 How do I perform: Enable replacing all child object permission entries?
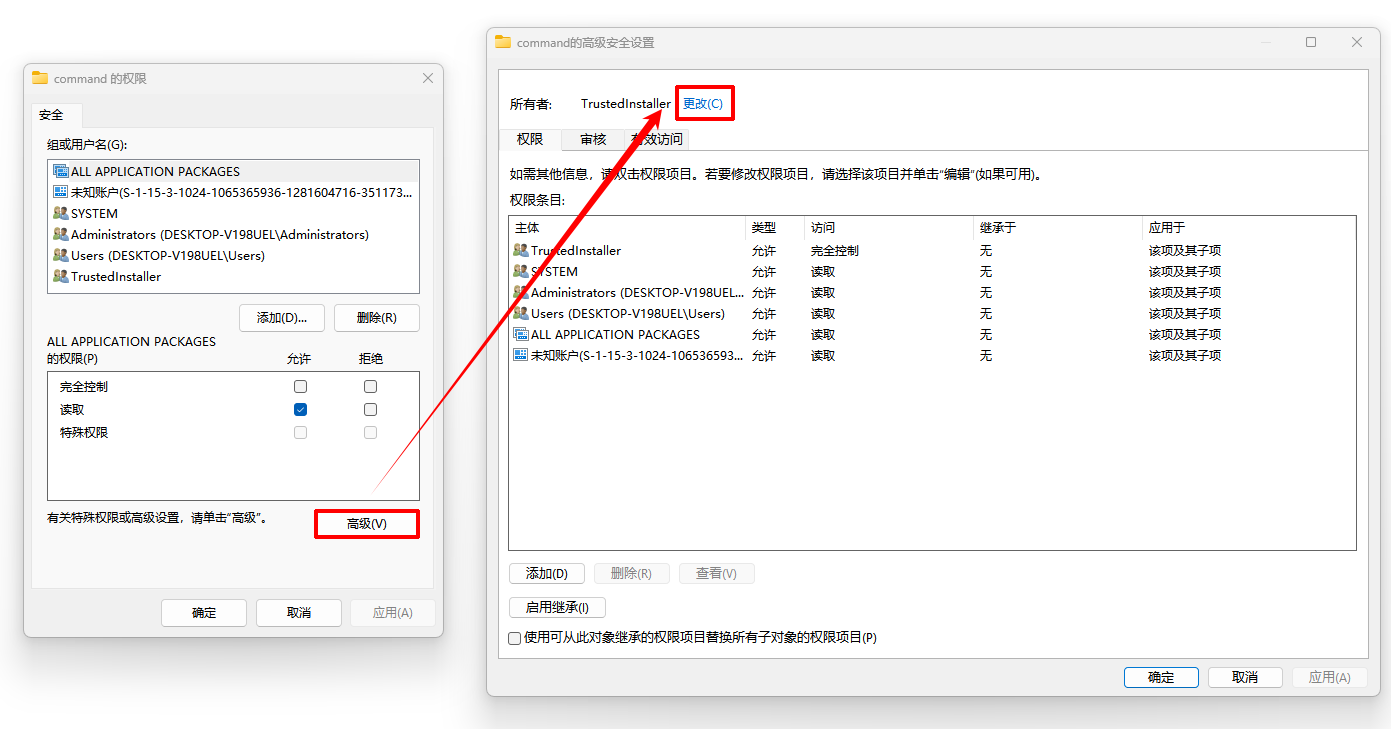514,638
